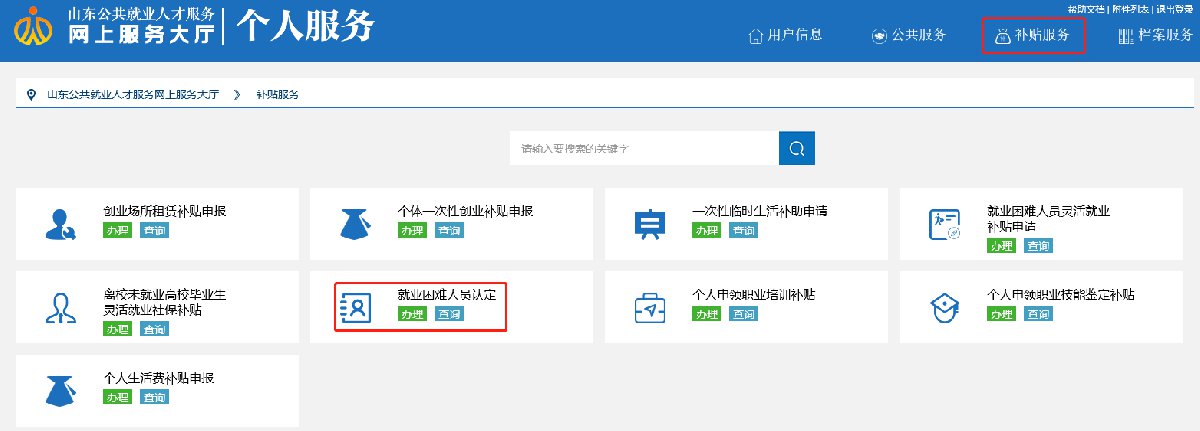The height and width of the screenshot is (431, 1200).
Task: Click 办理 under 离校未就业高校毕业生灵活就业社保补贴
Action: (117, 329)
